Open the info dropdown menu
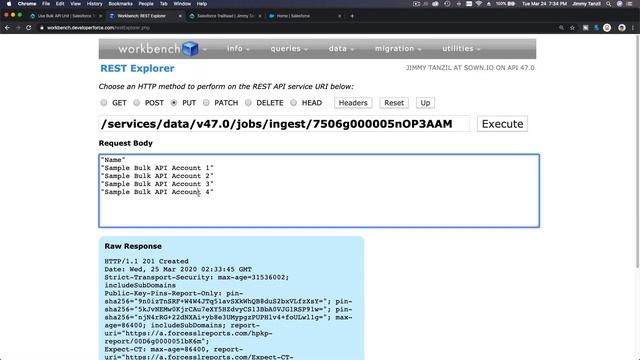This screenshot has height=360, width=640. point(238,49)
